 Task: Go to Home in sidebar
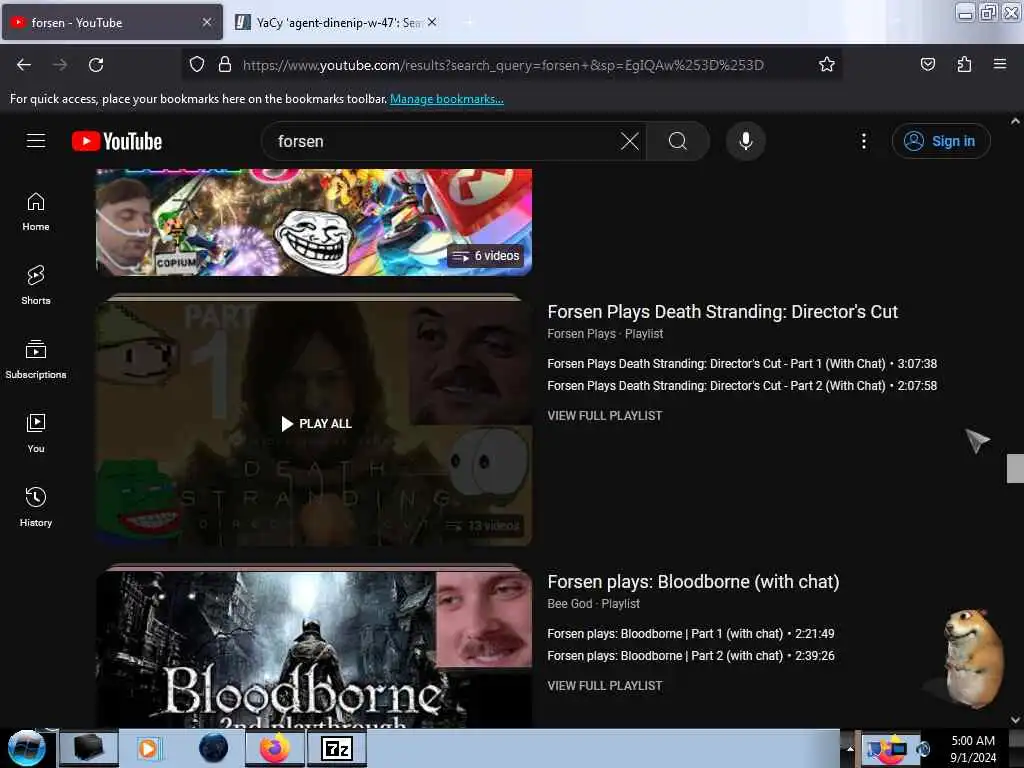click(36, 212)
